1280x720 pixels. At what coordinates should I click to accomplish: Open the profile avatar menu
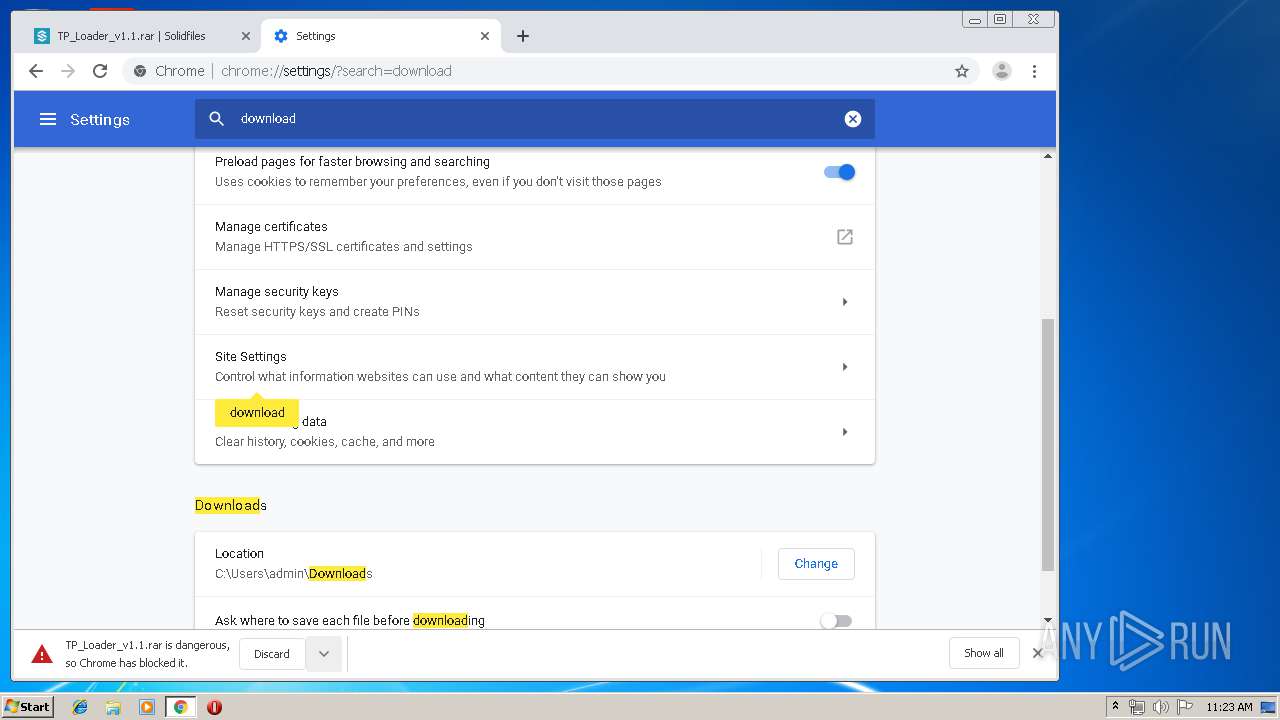coord(1002,71)
